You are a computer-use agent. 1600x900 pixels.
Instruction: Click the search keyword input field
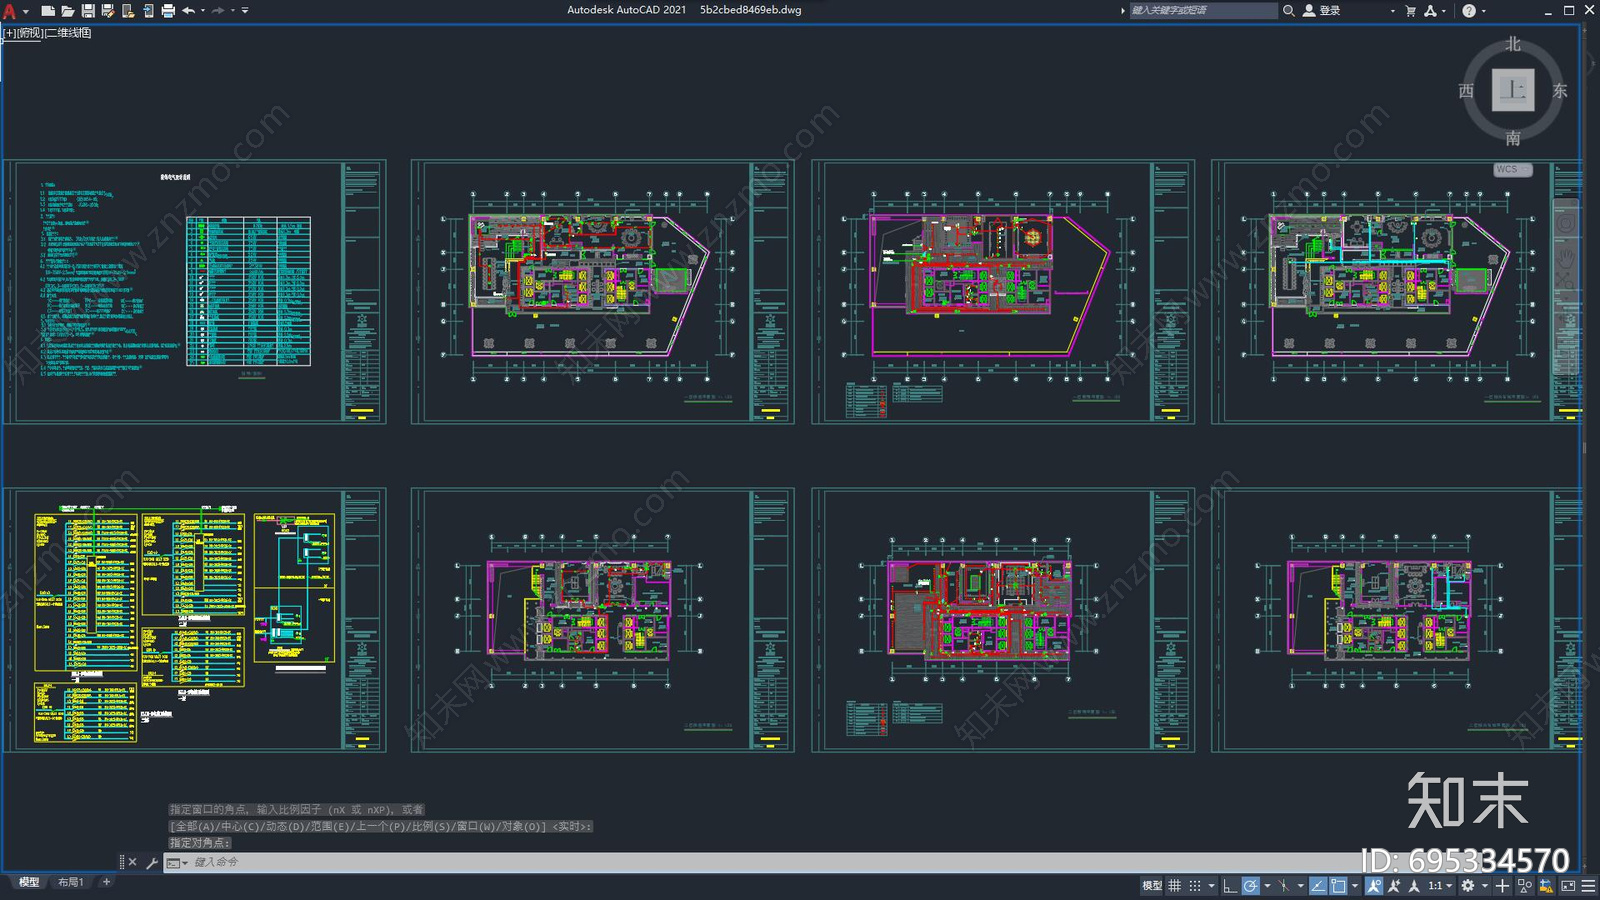pos(1203,10)
